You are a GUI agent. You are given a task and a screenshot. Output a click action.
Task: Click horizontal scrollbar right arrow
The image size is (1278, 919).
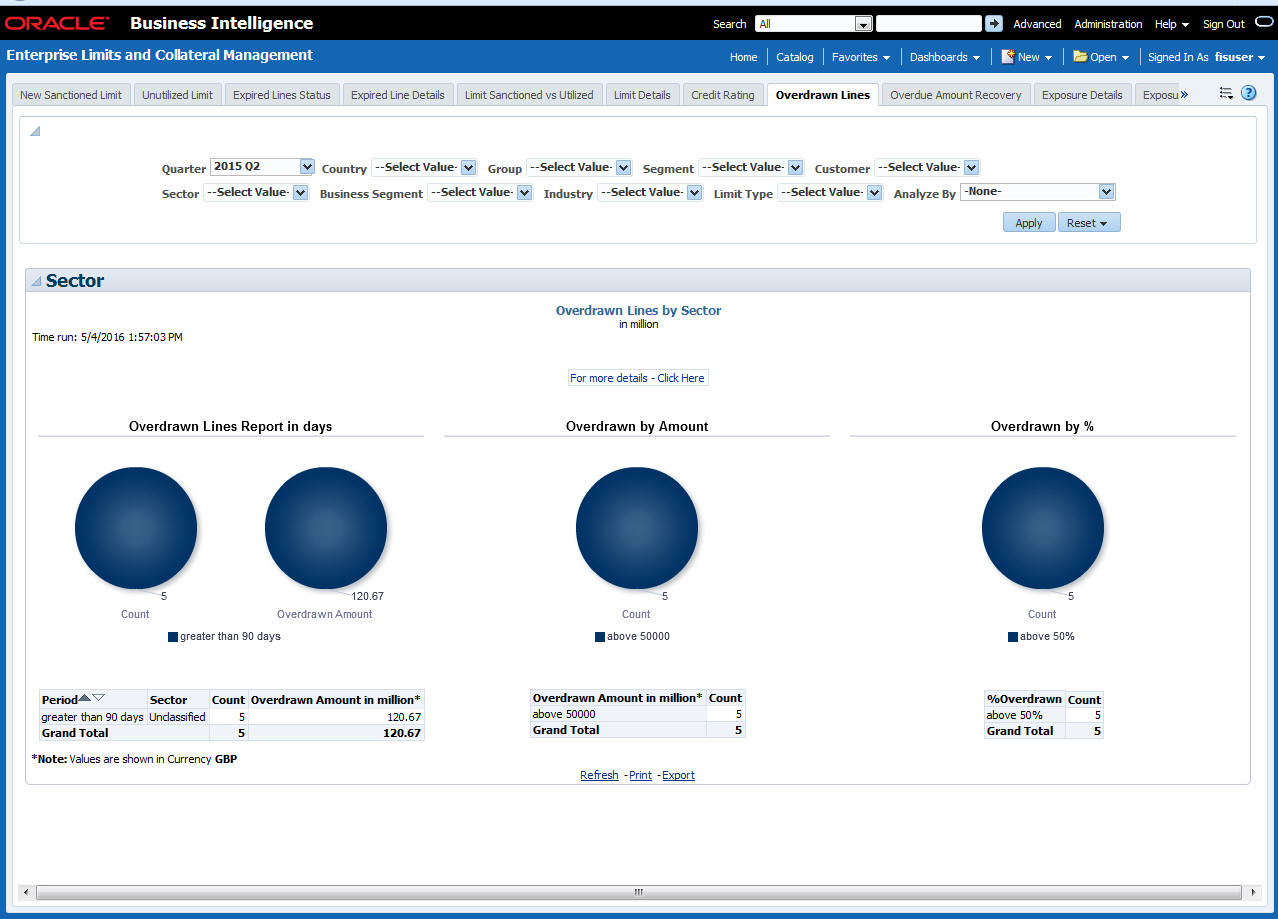coord(1254,891)
